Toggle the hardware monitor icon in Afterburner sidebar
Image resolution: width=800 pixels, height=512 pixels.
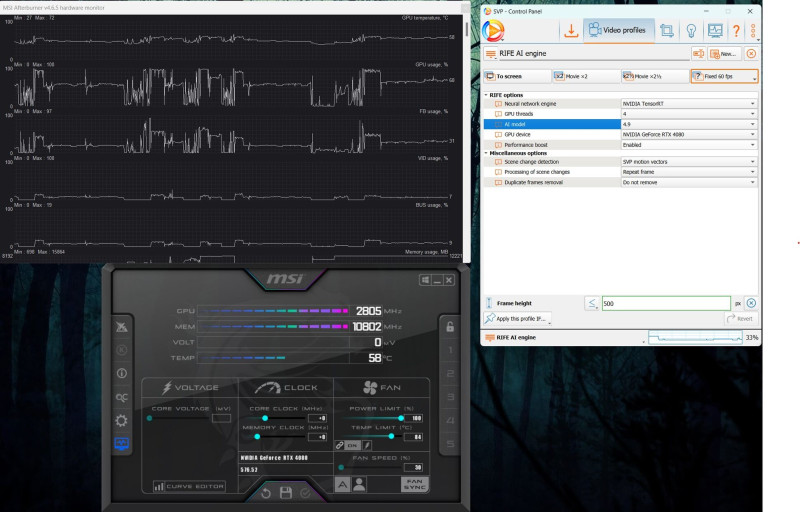[x=121, y=444]
